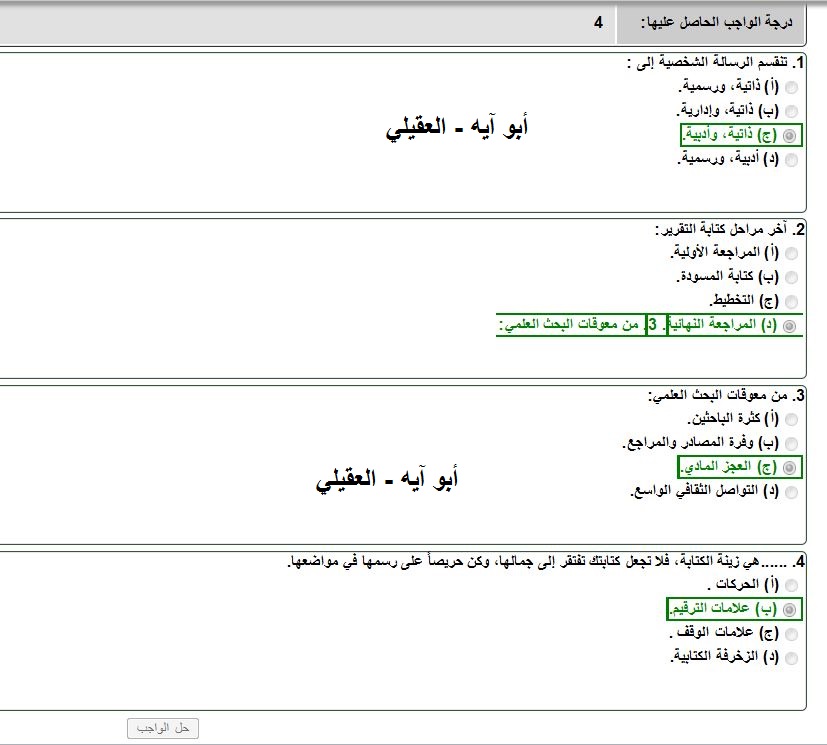Choose radio (د) المراجعة النهائية

[x=790, y=326]
